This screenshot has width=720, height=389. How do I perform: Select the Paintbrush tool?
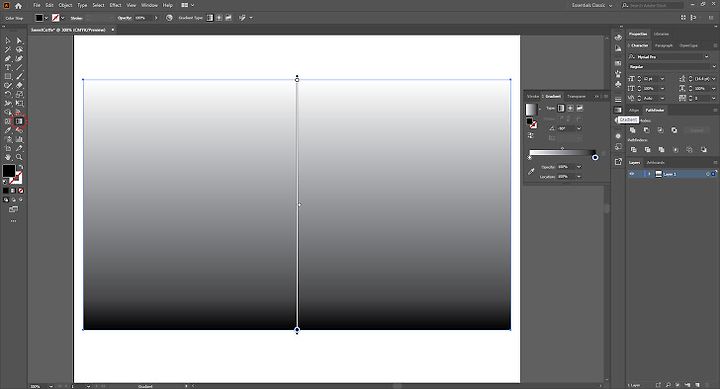point(19,77)
